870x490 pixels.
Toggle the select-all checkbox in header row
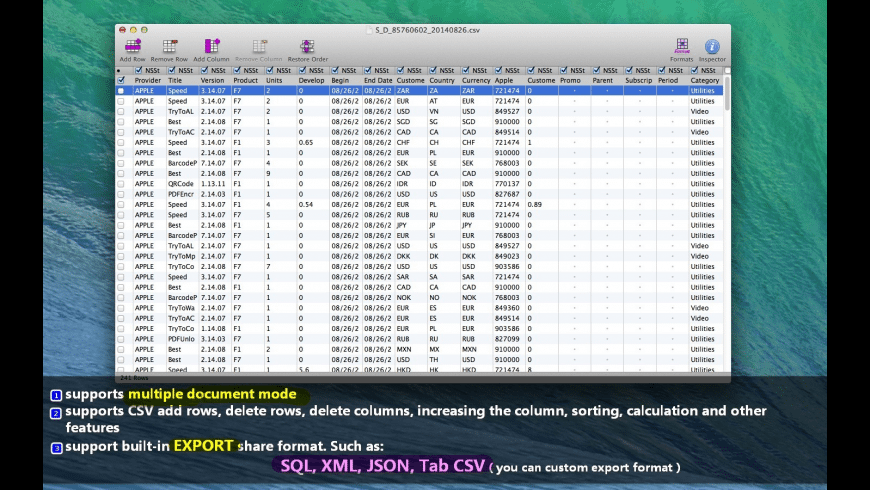click(121, 80)
